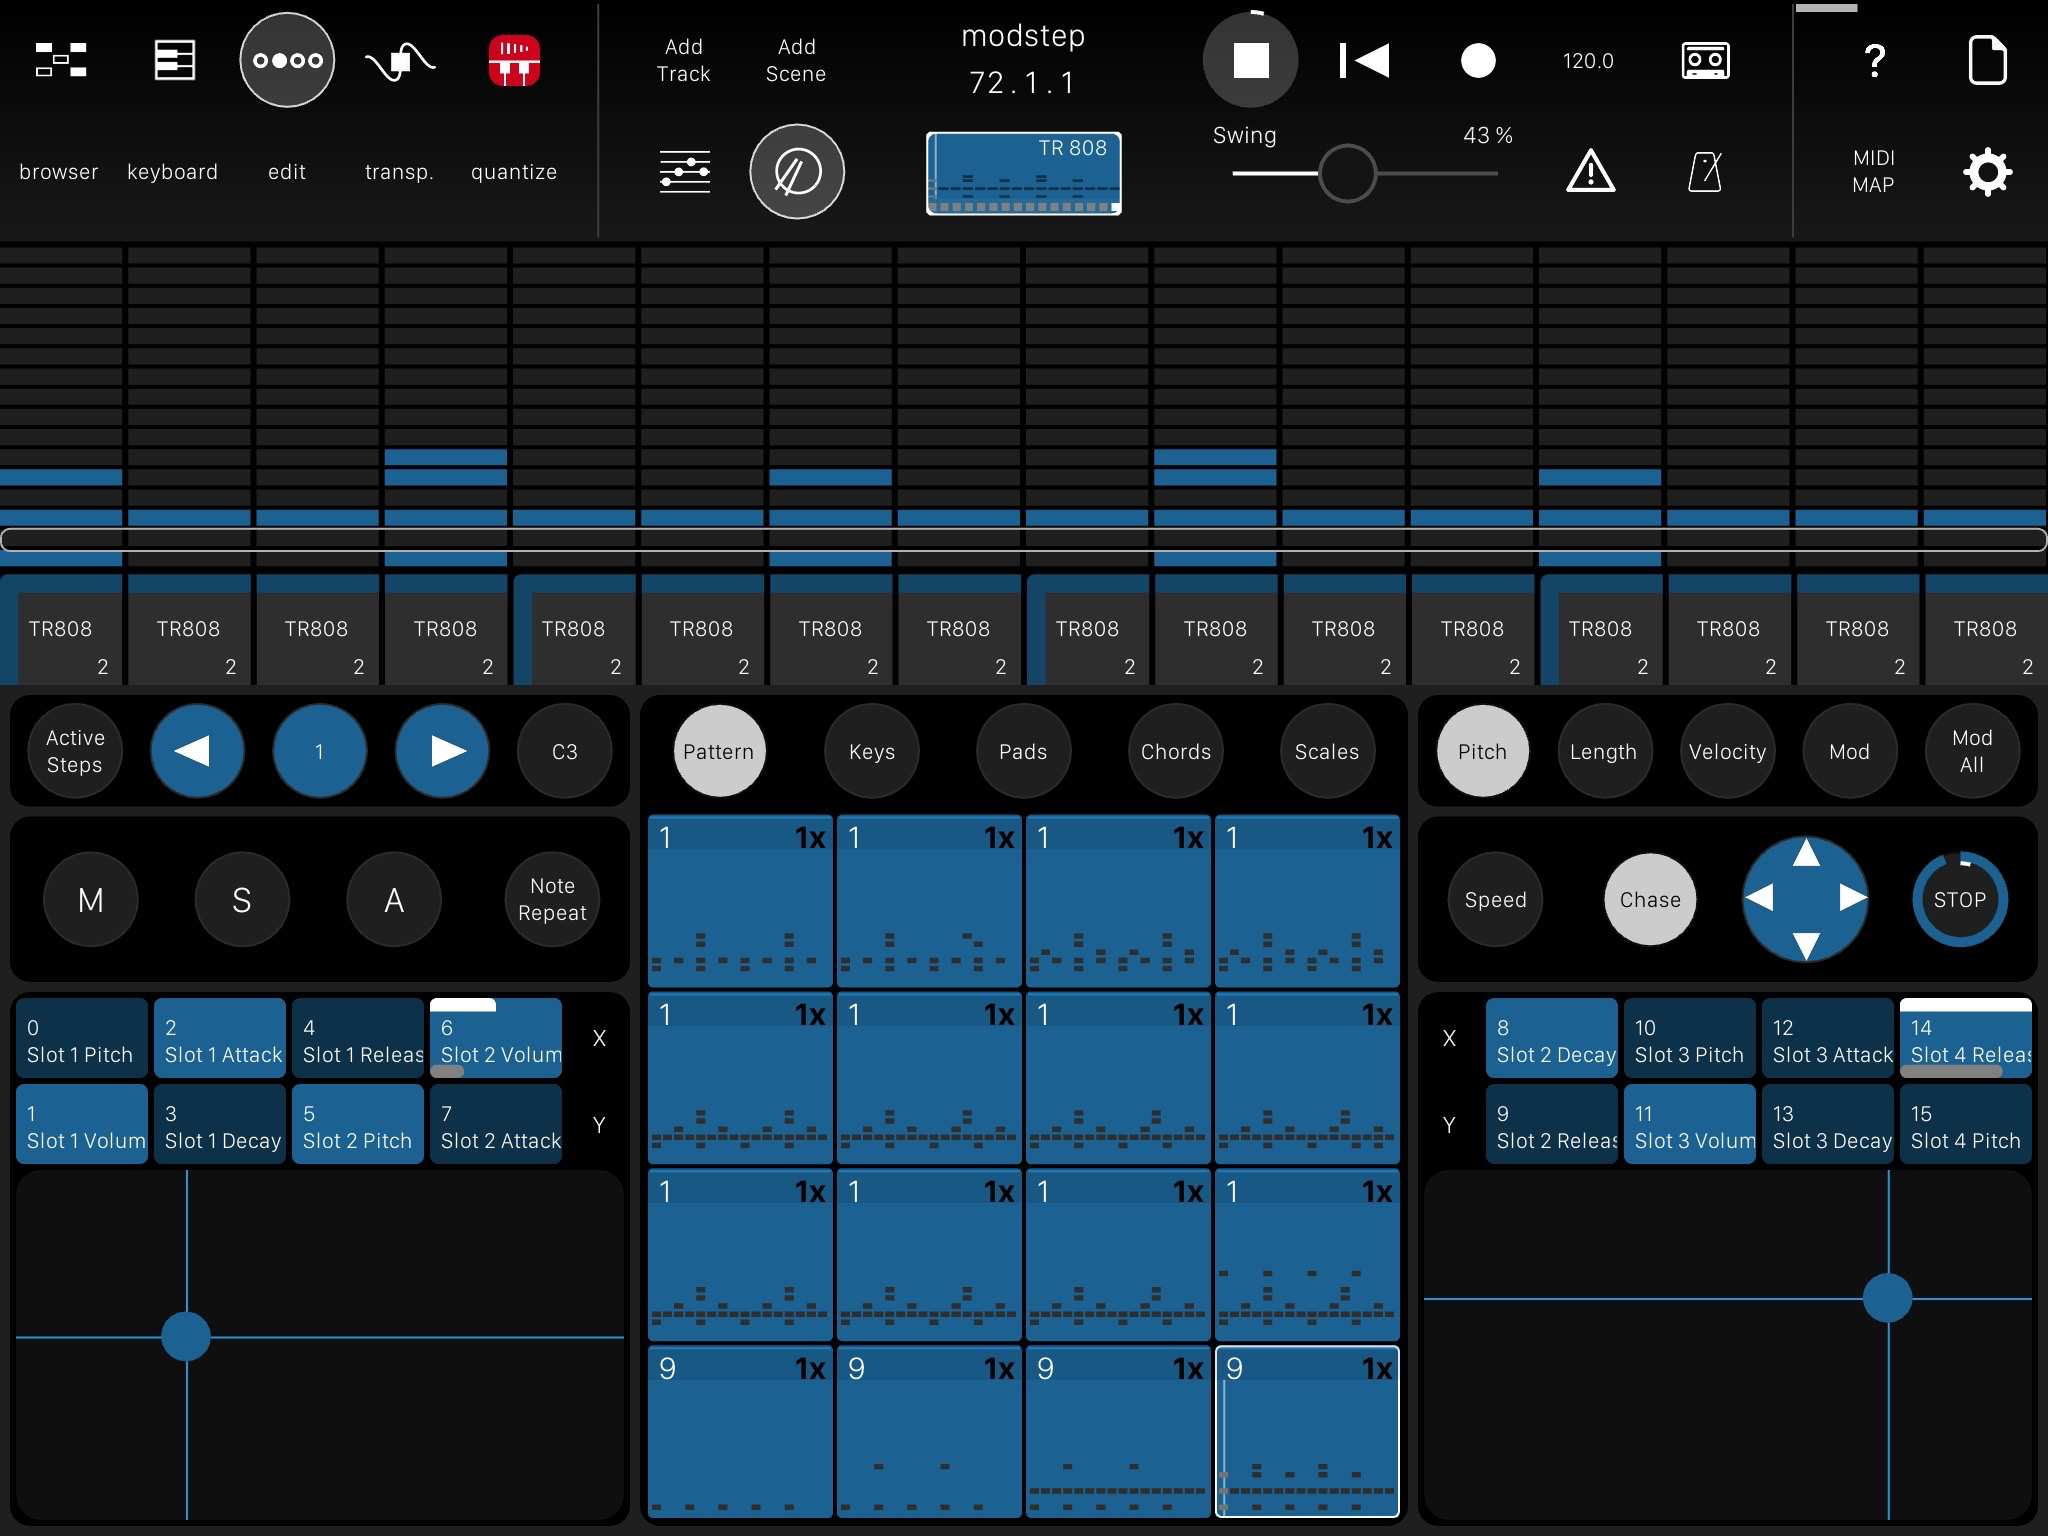Screen dimensions: 2048x1536
Task: Click the cassette tape recorder icon
Action: tap(1705, 60)
